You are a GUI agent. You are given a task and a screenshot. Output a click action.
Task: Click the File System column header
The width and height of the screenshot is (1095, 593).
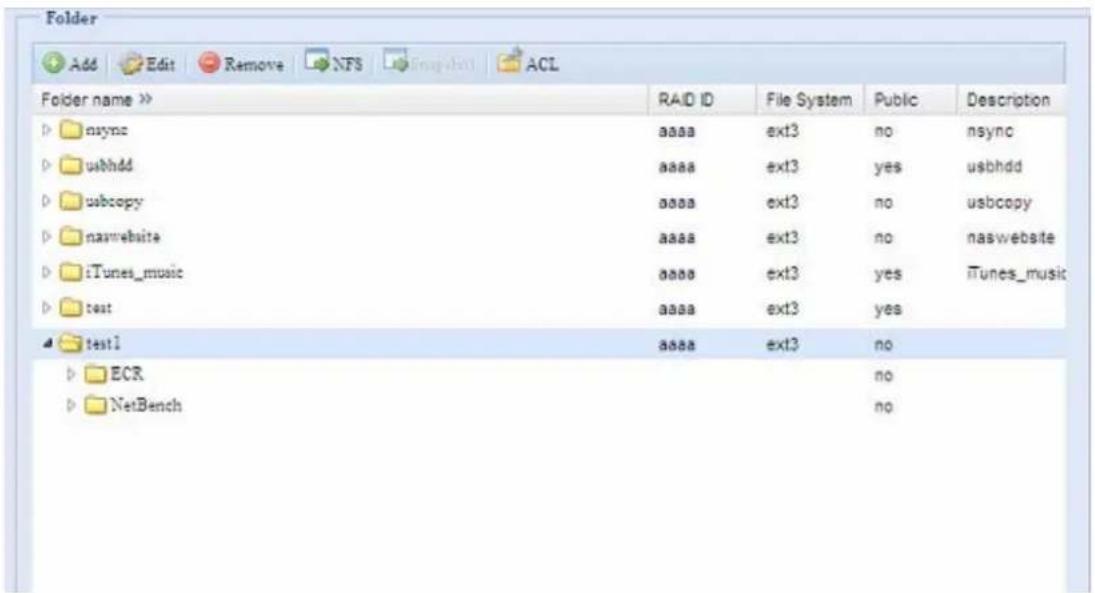(x=809, y=101)
